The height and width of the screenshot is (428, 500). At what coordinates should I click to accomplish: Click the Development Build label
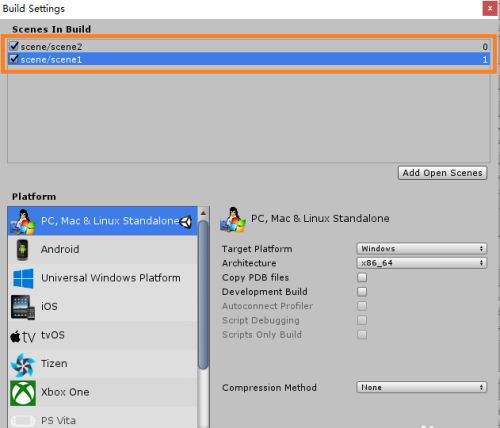click(x=265, y=292)
